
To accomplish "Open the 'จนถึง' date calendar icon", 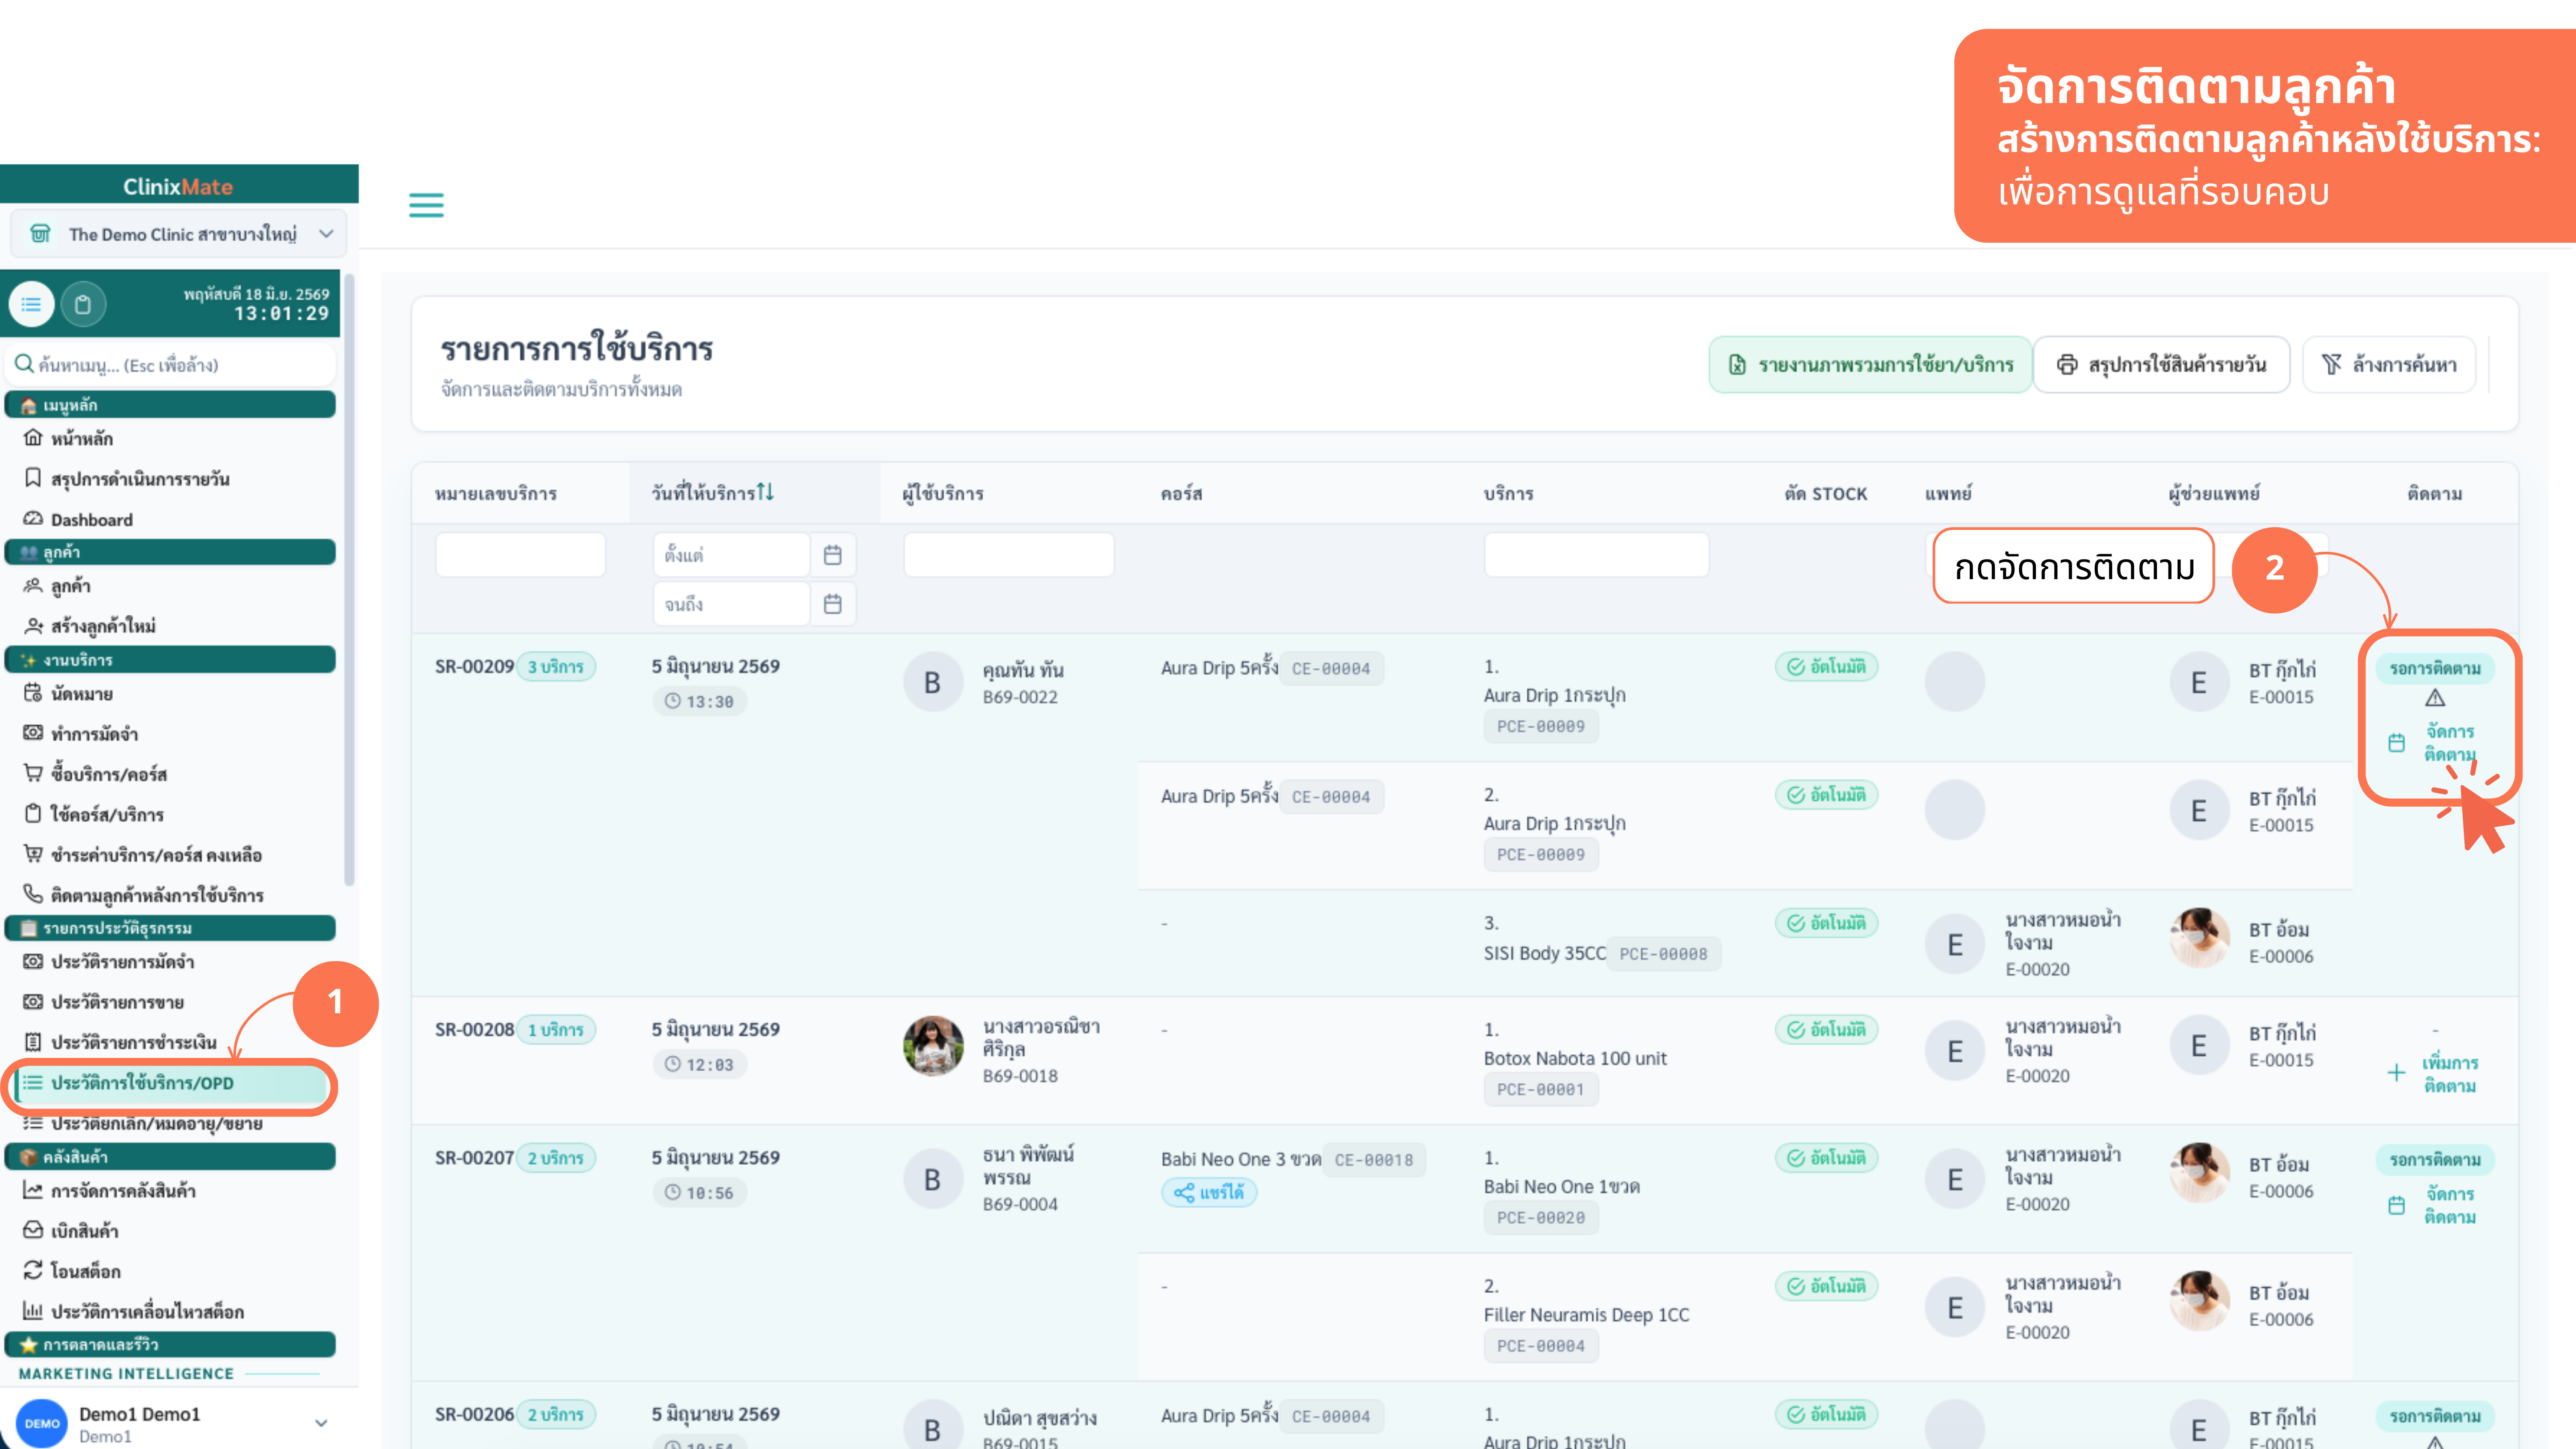I will 833,604.
